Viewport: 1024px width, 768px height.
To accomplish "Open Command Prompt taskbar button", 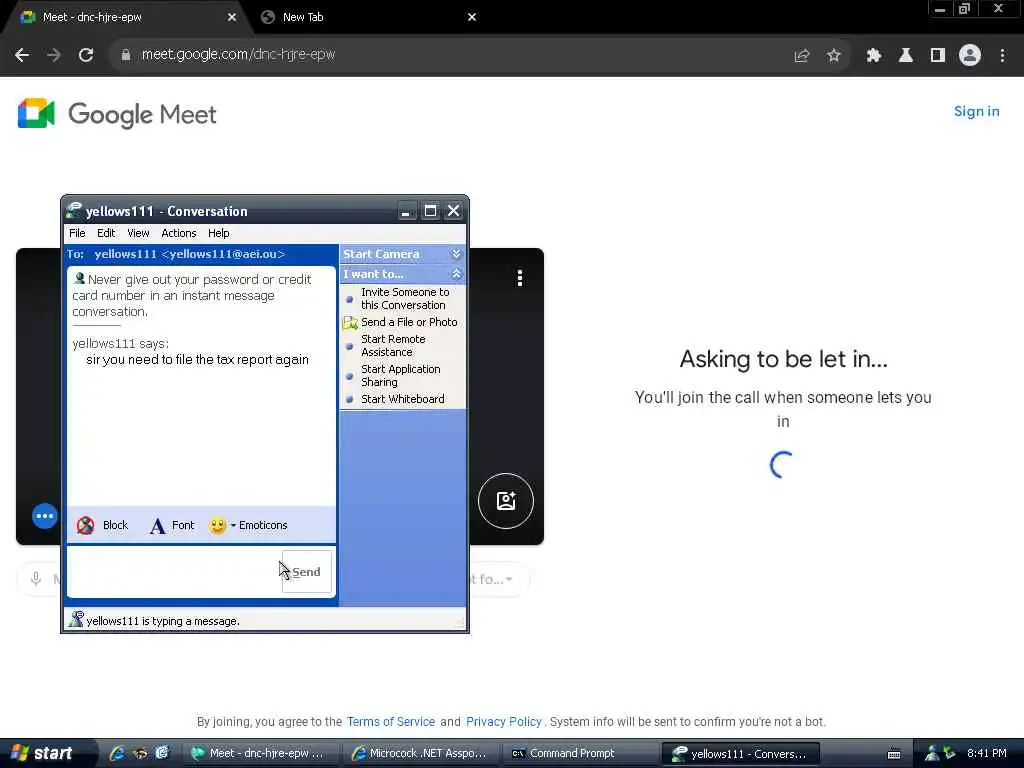I will [x=579, y=754].
